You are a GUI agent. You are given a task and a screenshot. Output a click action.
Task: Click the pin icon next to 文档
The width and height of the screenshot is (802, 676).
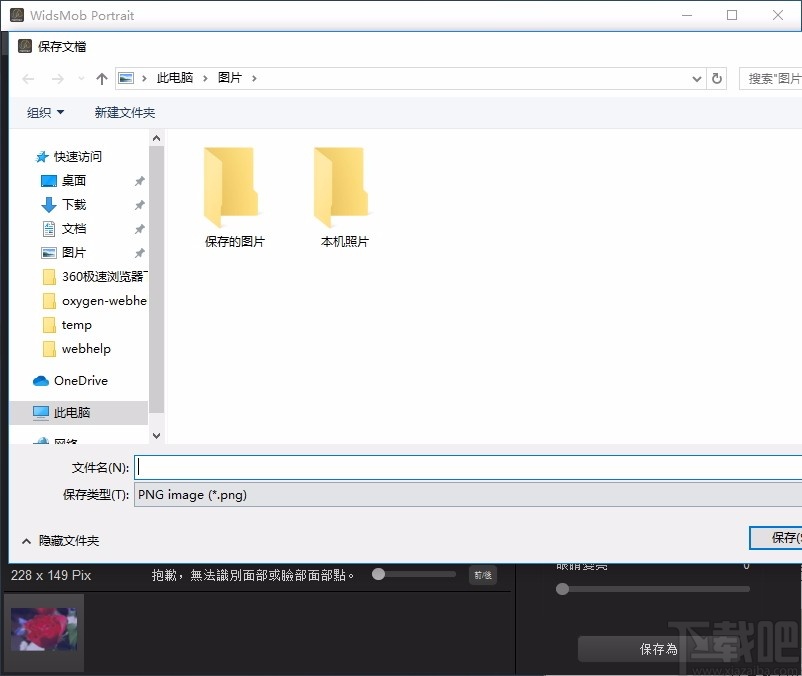coord(140,229)
